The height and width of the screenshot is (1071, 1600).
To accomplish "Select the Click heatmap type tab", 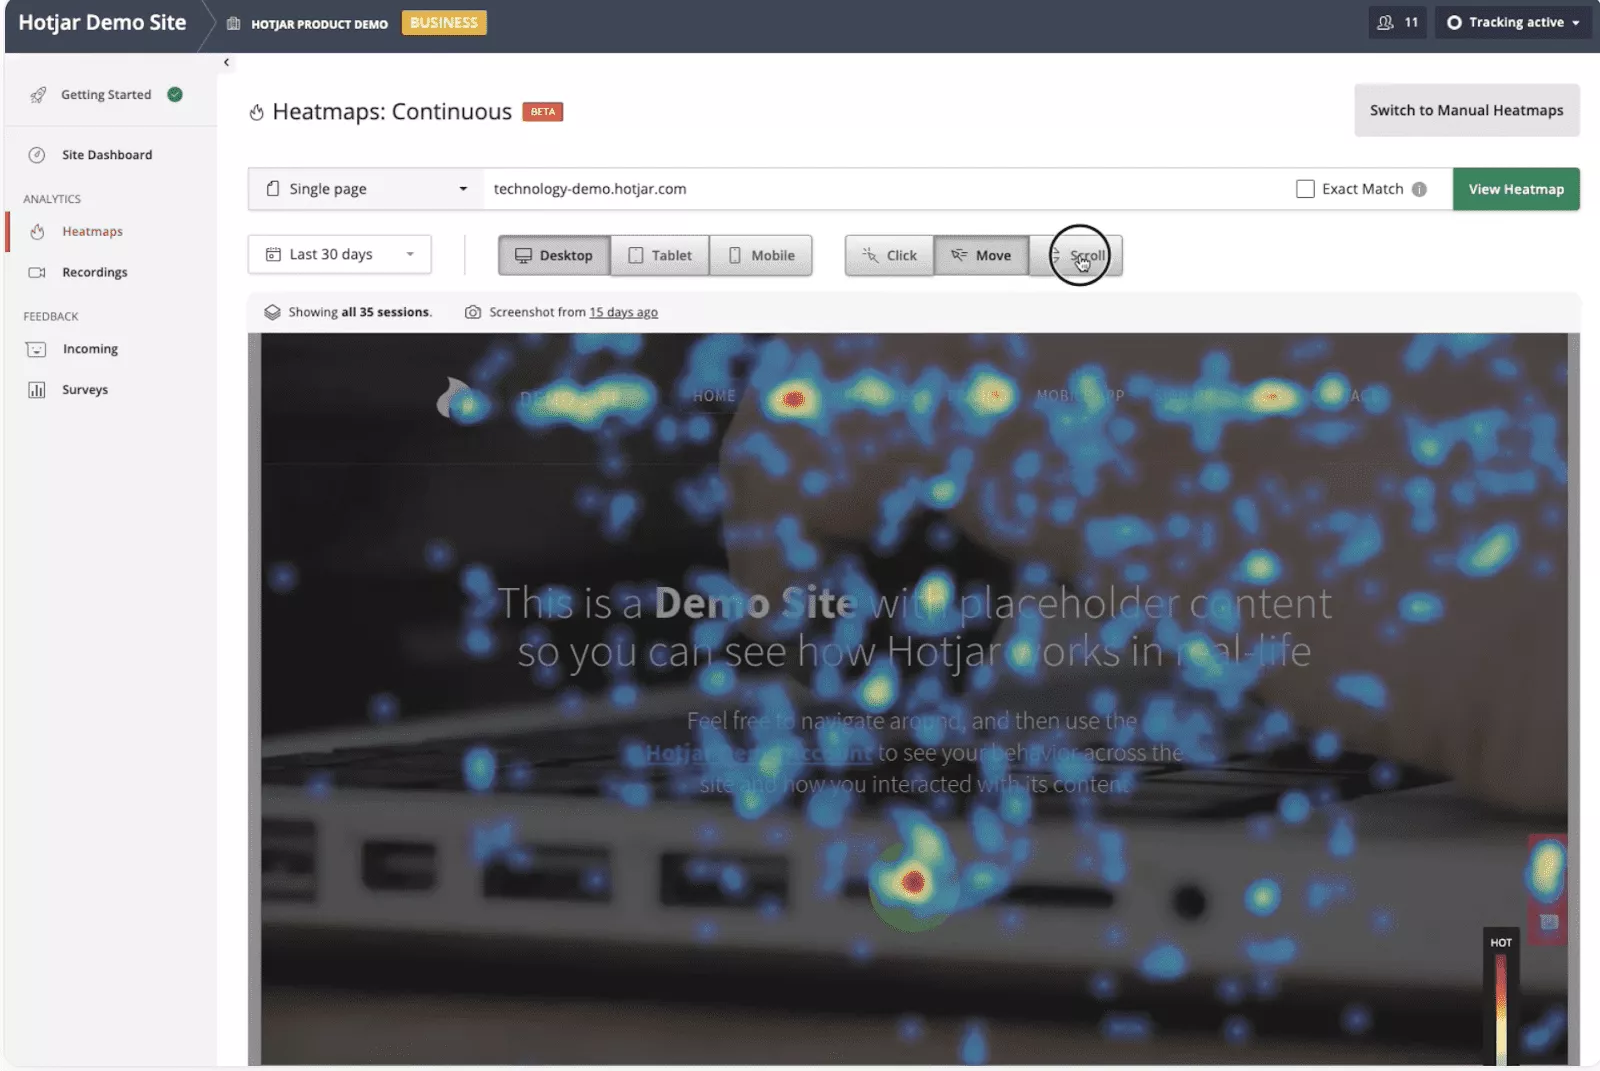I will [x=889, y=255].
